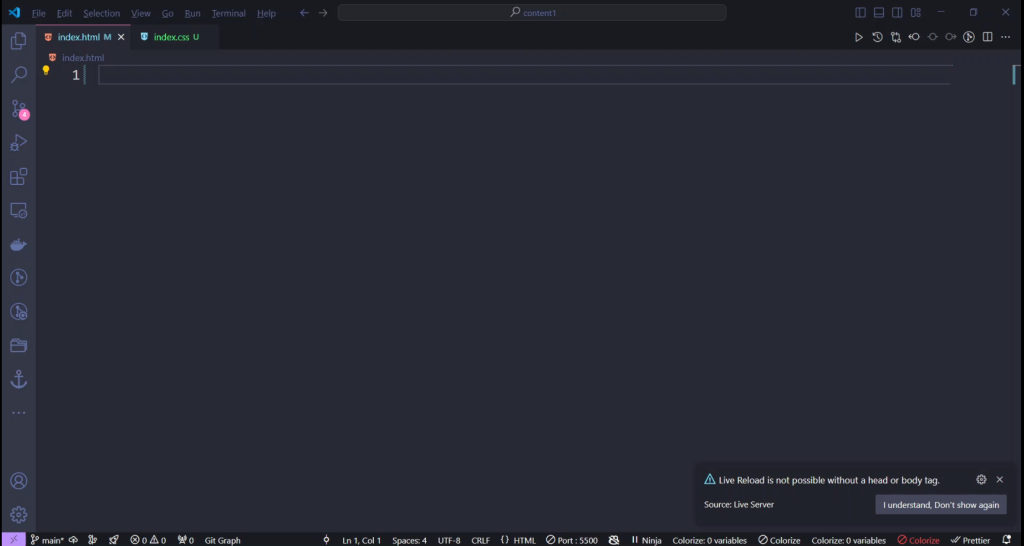Viewport: 1024px width, 546px height.
Task: Open the Manage gear menu
Action: point(18,515)
